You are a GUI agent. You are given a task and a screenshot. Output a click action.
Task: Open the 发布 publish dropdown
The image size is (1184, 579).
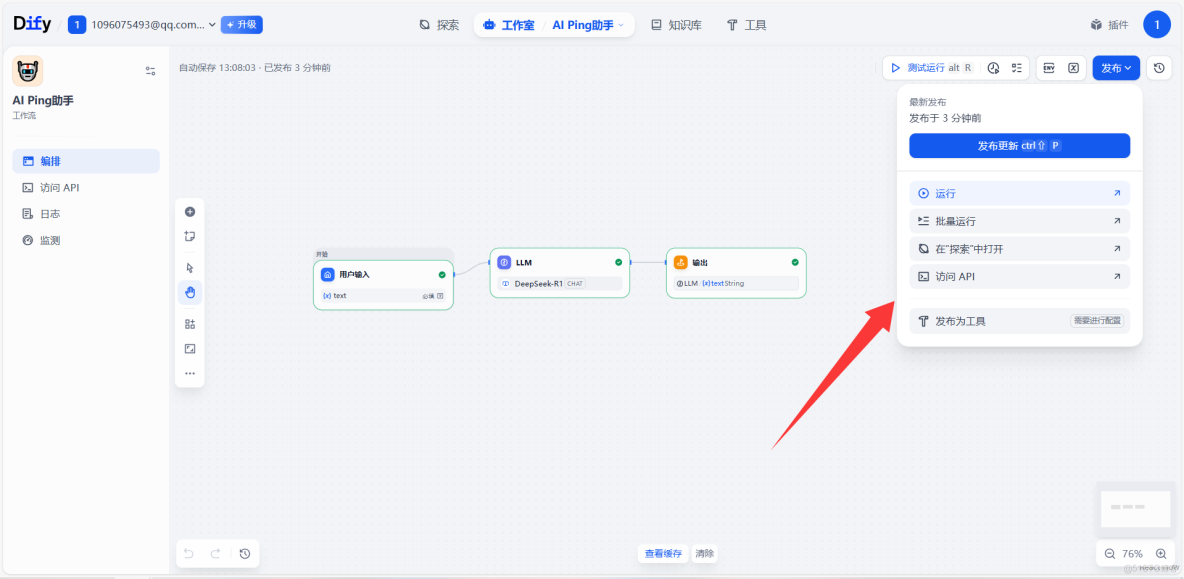coord(1116,67)
